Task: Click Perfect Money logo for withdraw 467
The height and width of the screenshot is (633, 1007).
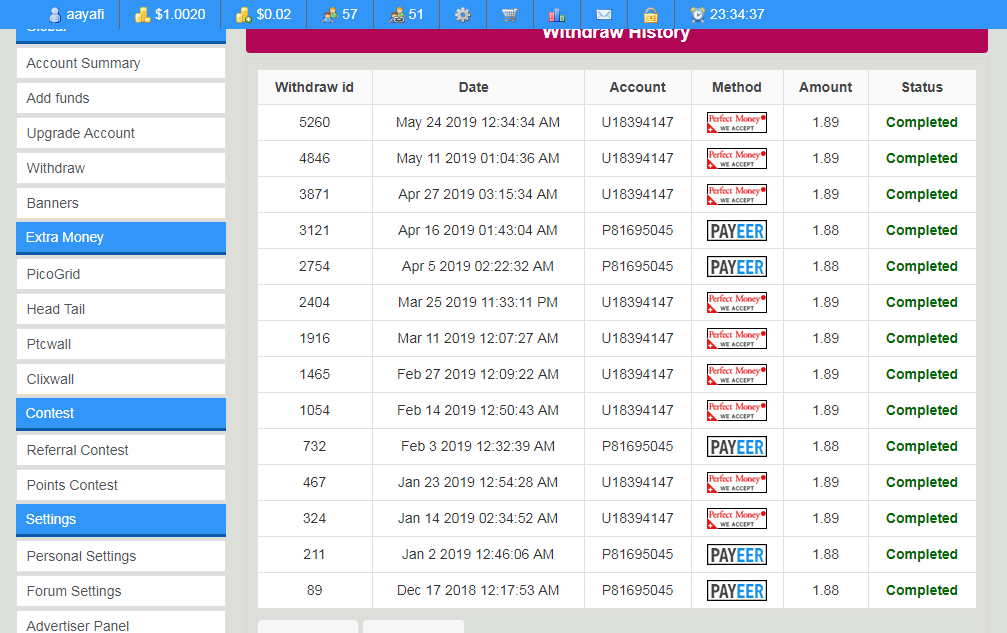Action: 737,482
